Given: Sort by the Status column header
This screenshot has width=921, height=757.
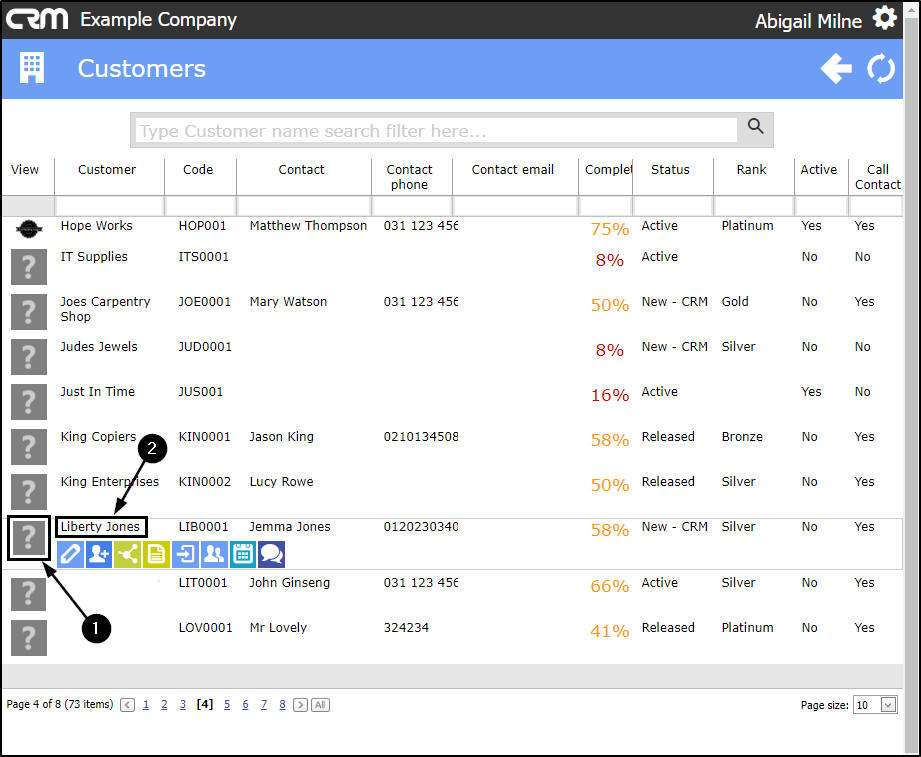Looking at the screenshot, I should pyautogui.click(x=670, y=170).
